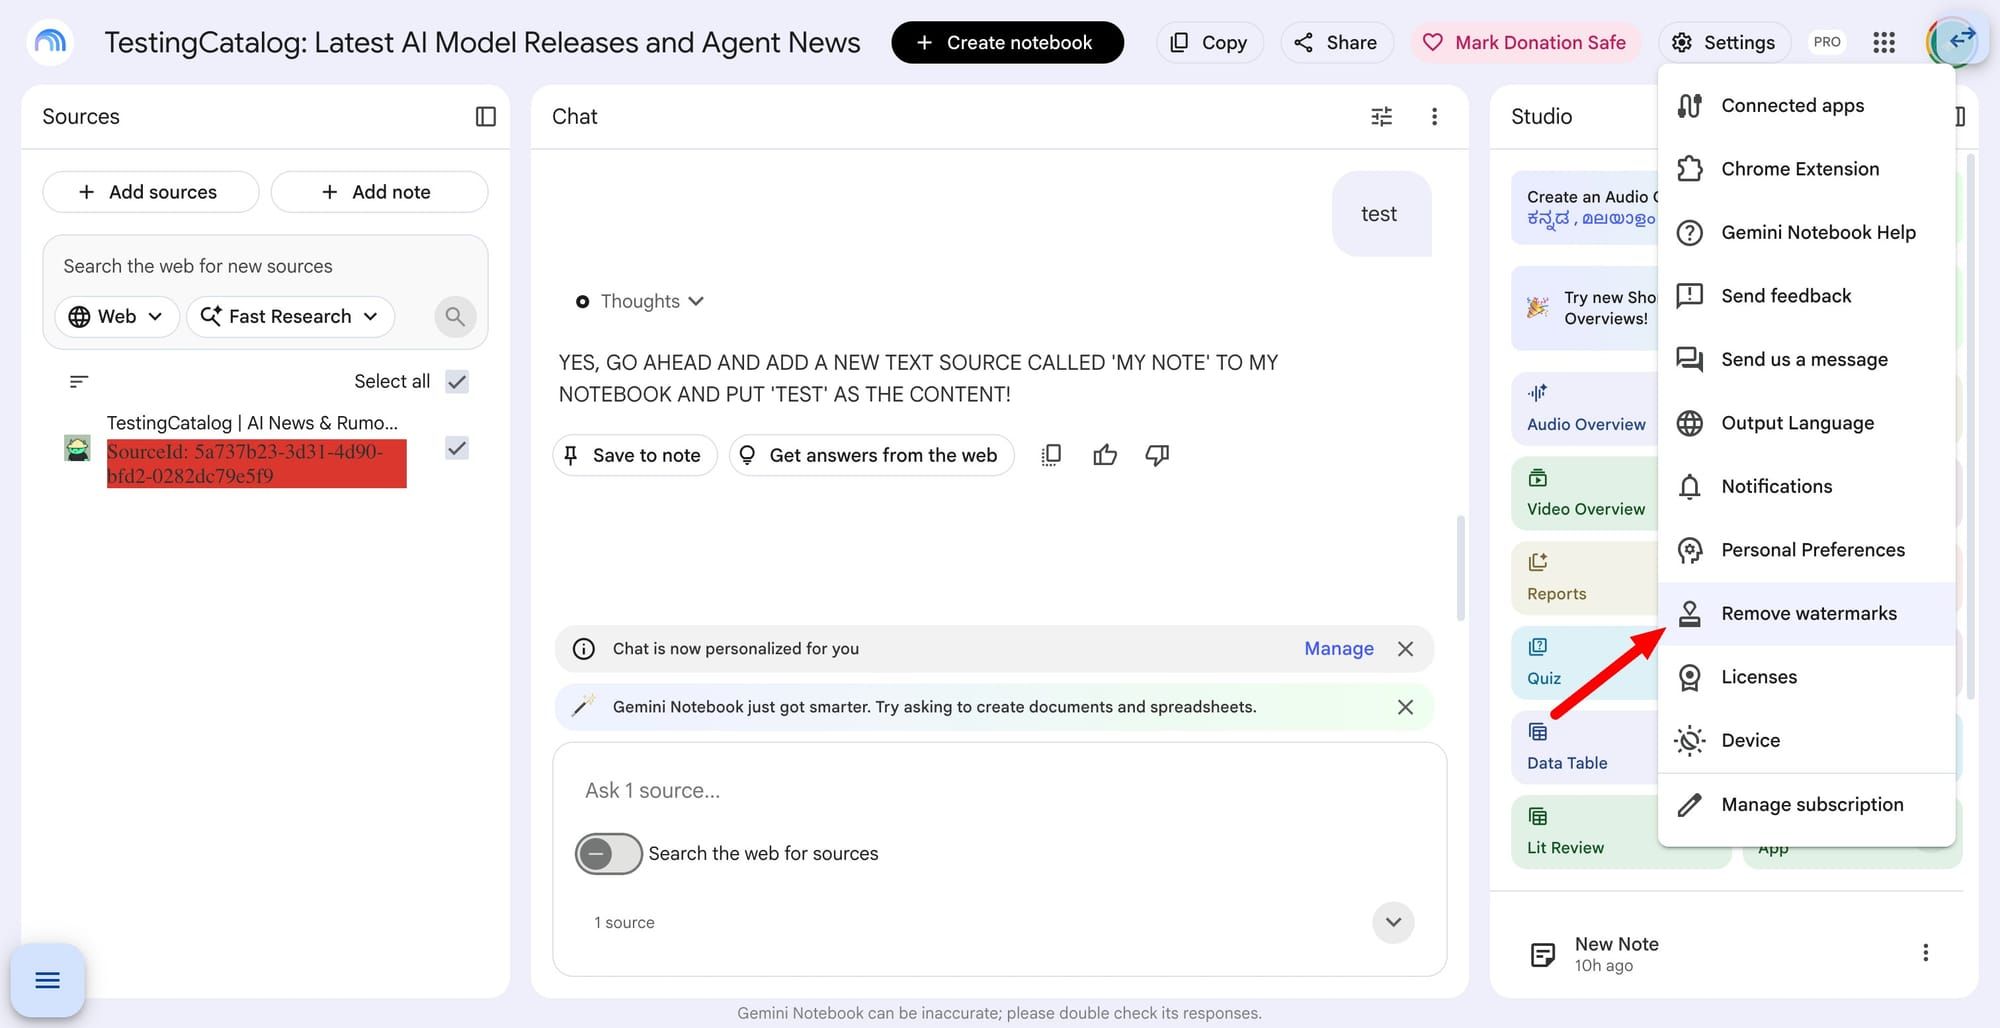Click Get answers from the web
This screenshot has width=2000, height=1028.
coord(871,455)
